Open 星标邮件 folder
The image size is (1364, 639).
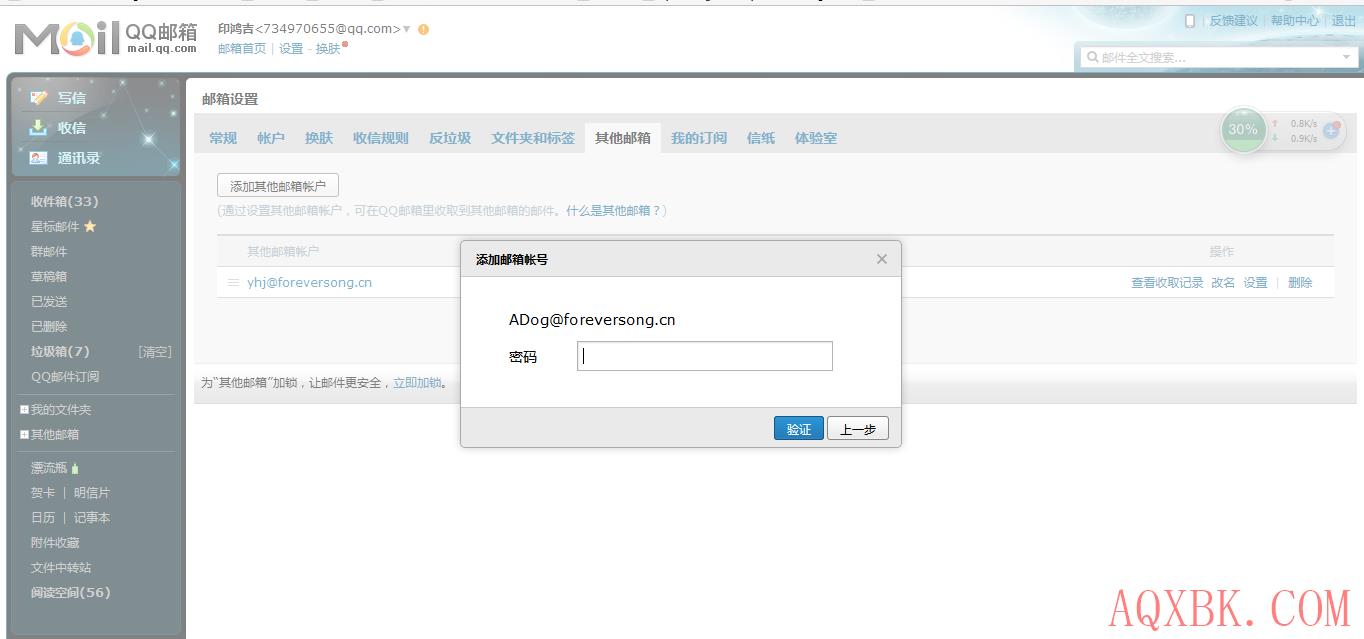coord(55,226)
